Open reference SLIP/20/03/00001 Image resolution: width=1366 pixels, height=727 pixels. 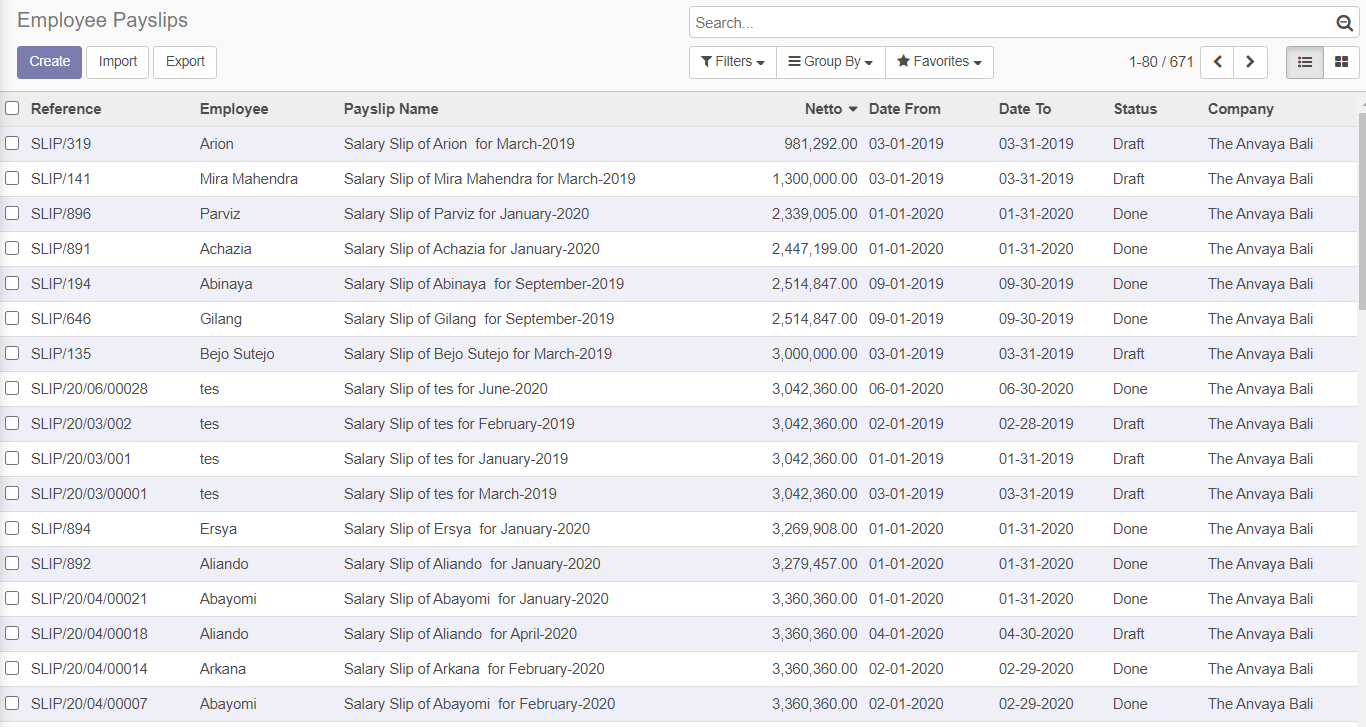(89, 494)
